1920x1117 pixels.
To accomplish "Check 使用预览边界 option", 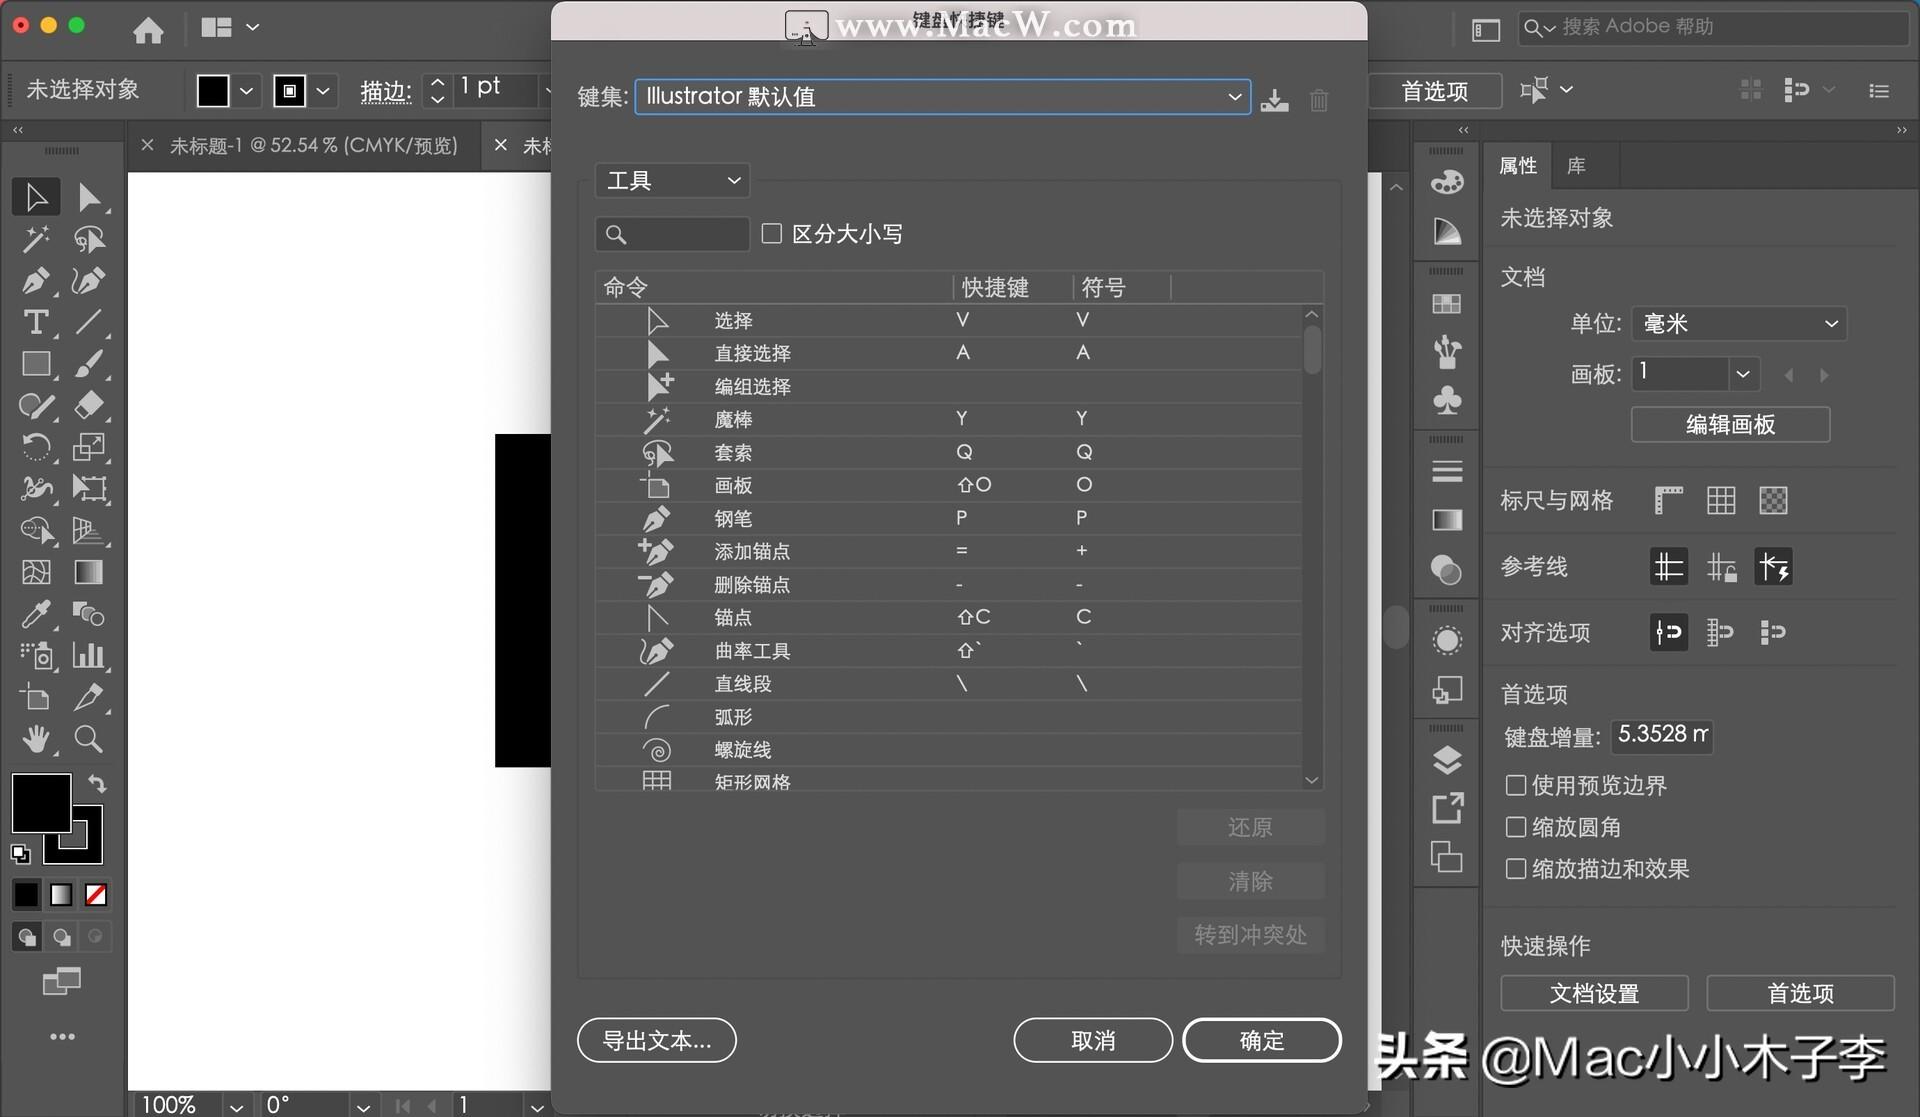I will [x=1515, y=785].
